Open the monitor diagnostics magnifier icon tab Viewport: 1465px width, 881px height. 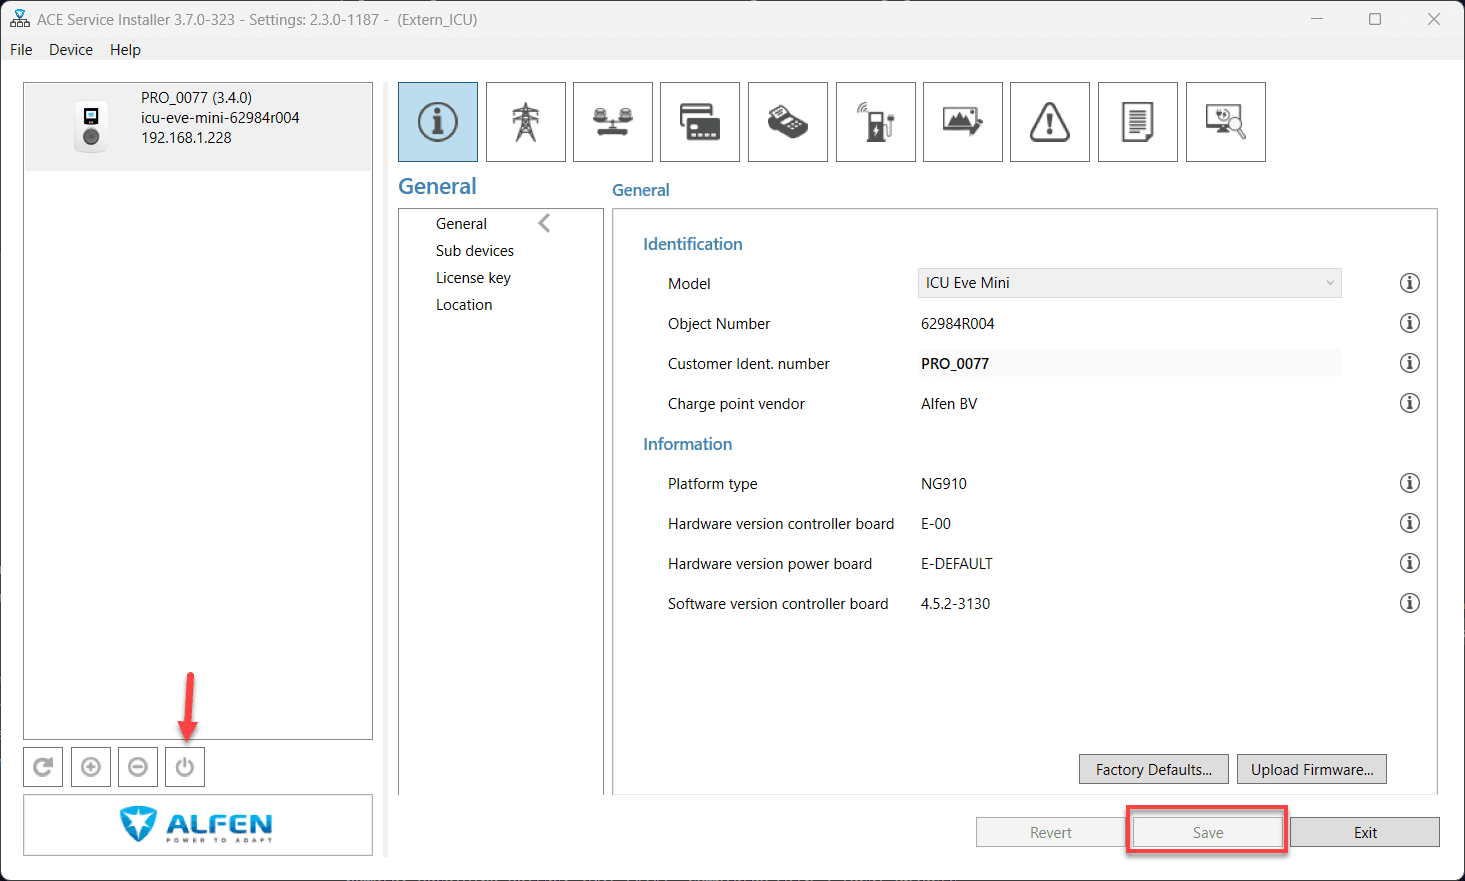pyautogui.click(x=1226, y=122)
